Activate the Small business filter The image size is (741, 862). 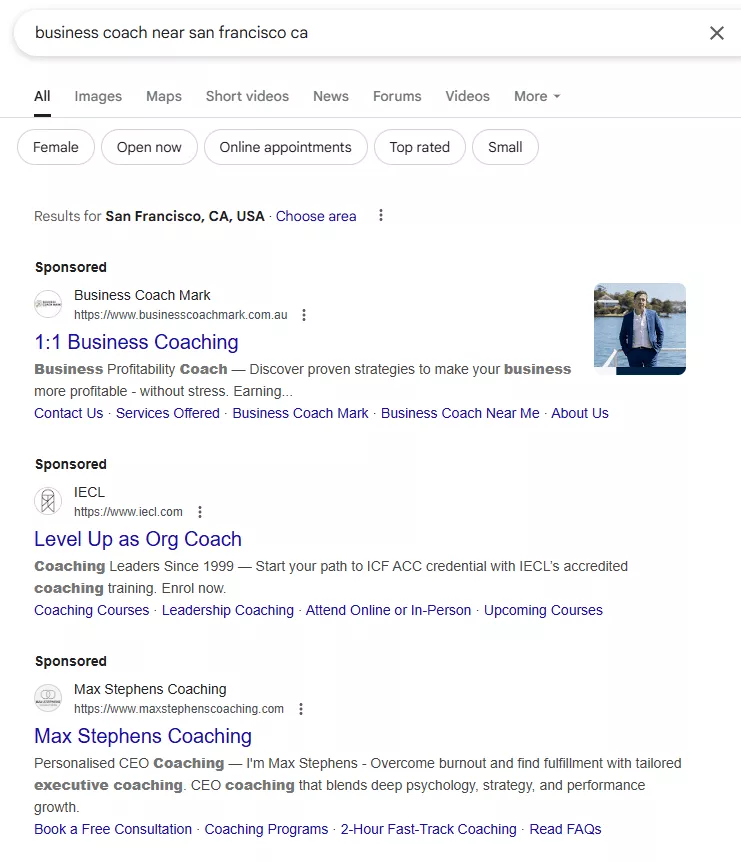point(505,146)
